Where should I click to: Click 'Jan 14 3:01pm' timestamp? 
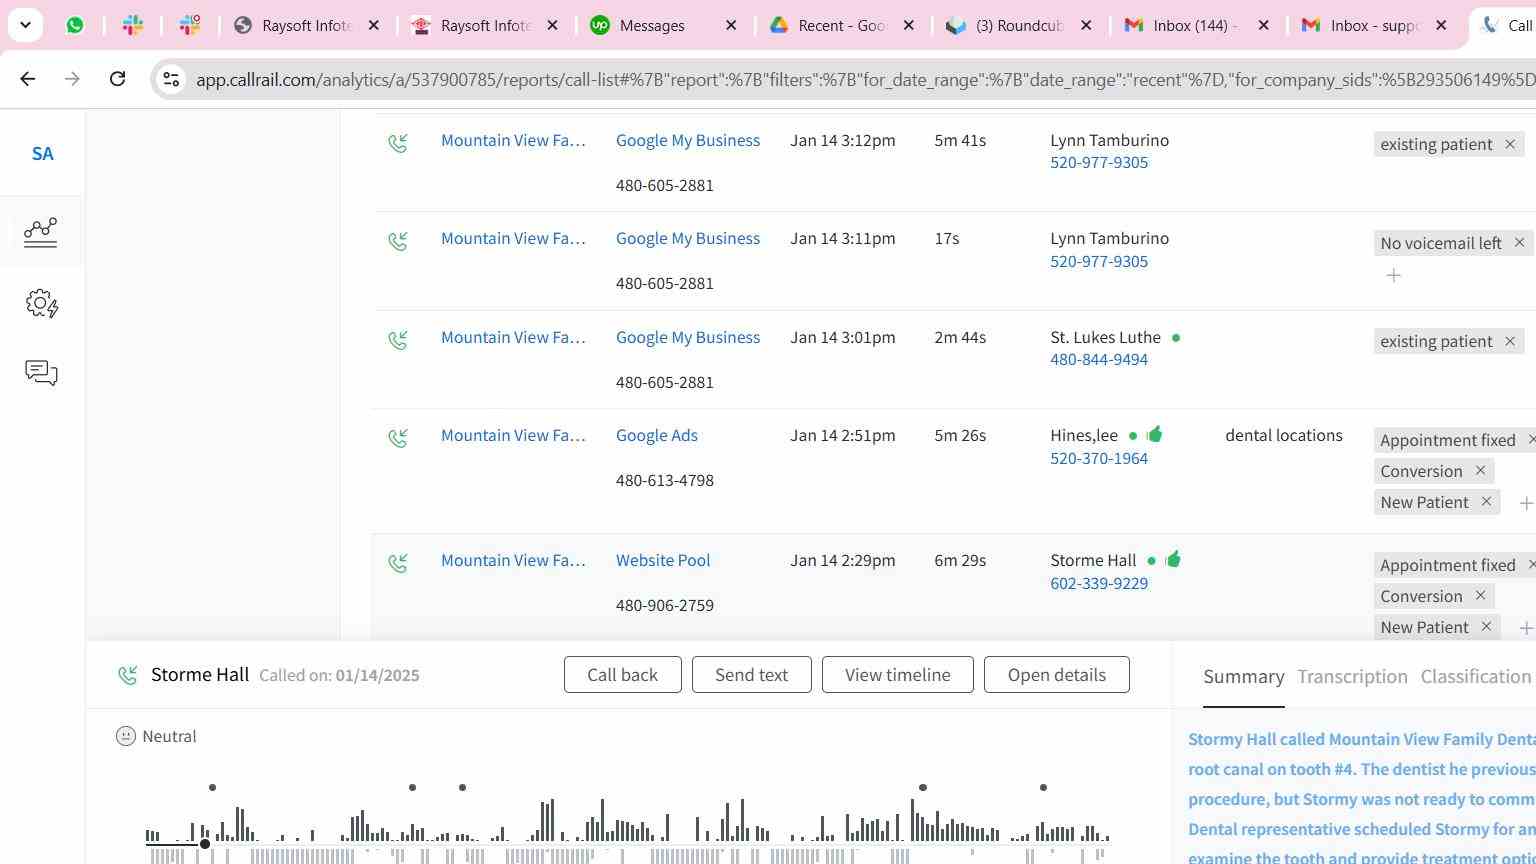pos(843,337)
